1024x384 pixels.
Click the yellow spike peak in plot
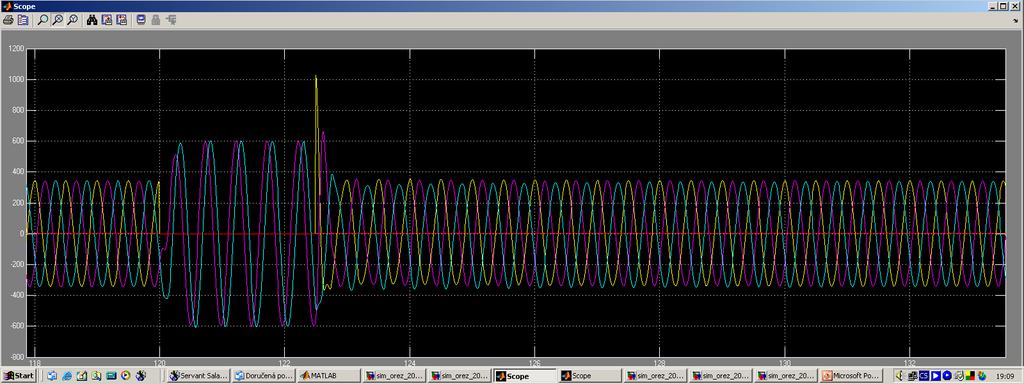pyautogui.click(x=316, y=77)
